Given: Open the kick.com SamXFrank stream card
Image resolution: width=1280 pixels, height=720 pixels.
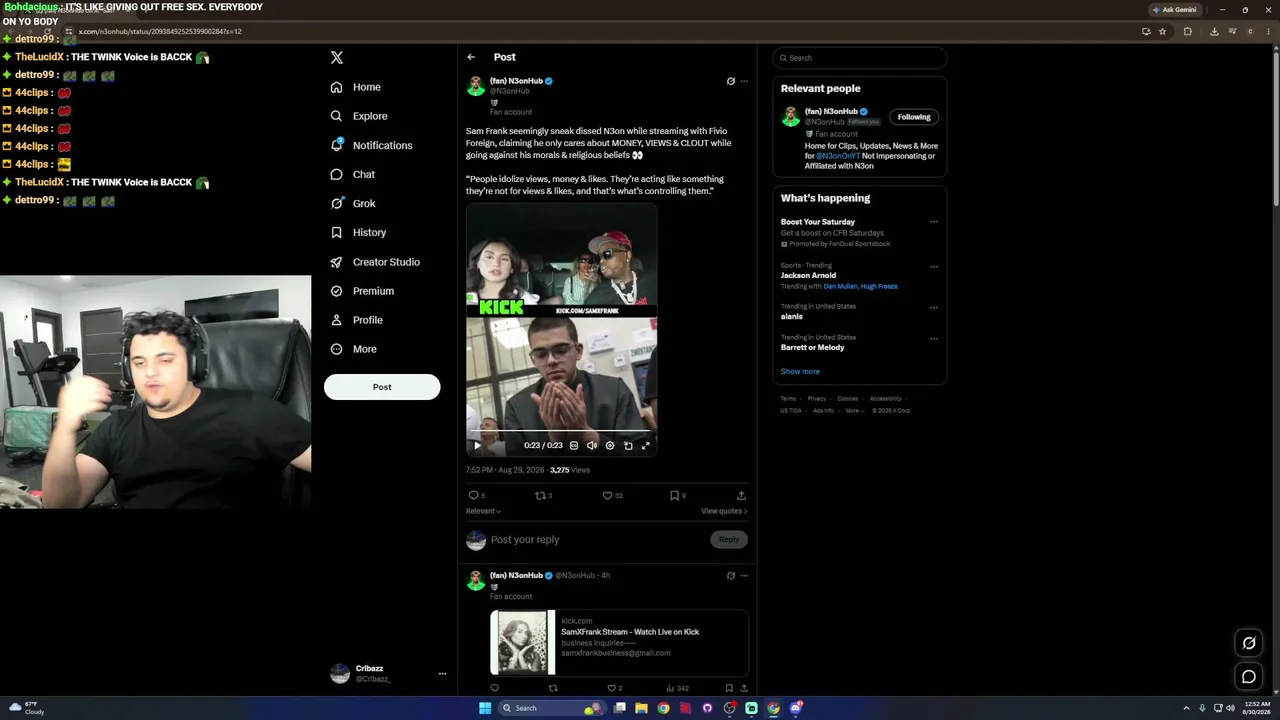Looking at the screenshot, I should click(619, 642).
